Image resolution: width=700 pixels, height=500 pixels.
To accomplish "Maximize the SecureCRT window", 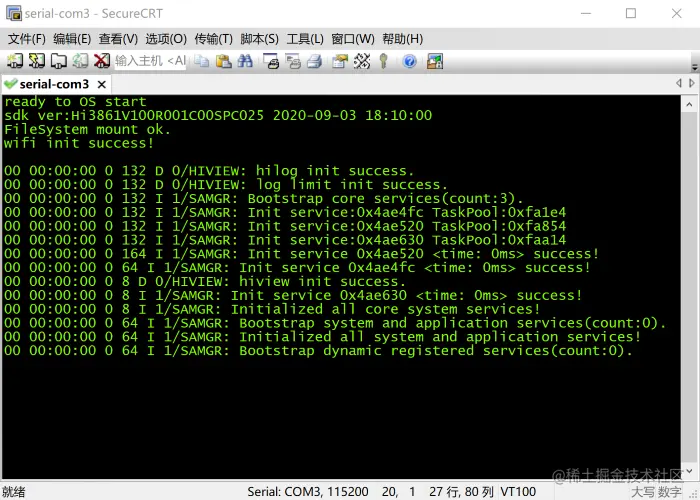I will click(631, 13).
